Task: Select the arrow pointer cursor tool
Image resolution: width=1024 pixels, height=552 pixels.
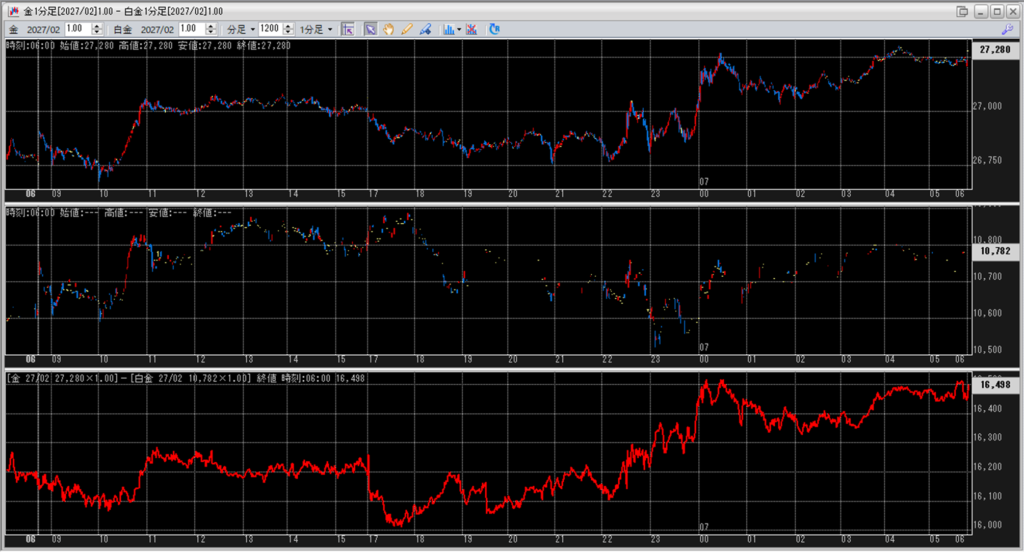Action: [370, 29]
